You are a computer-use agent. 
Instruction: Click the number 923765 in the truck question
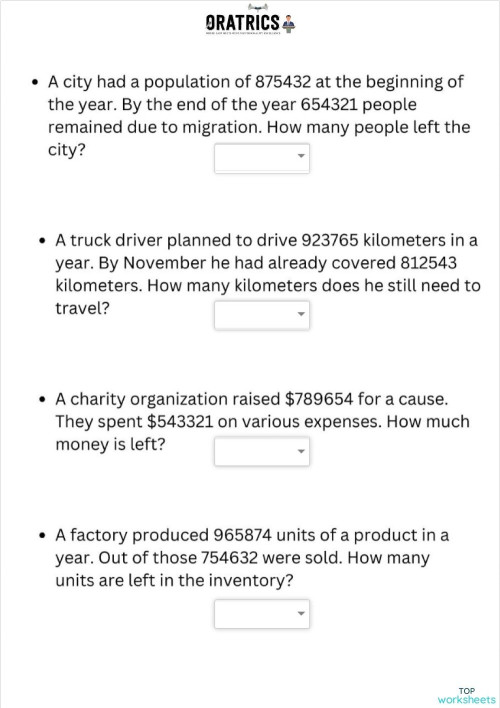coord(330,240)
